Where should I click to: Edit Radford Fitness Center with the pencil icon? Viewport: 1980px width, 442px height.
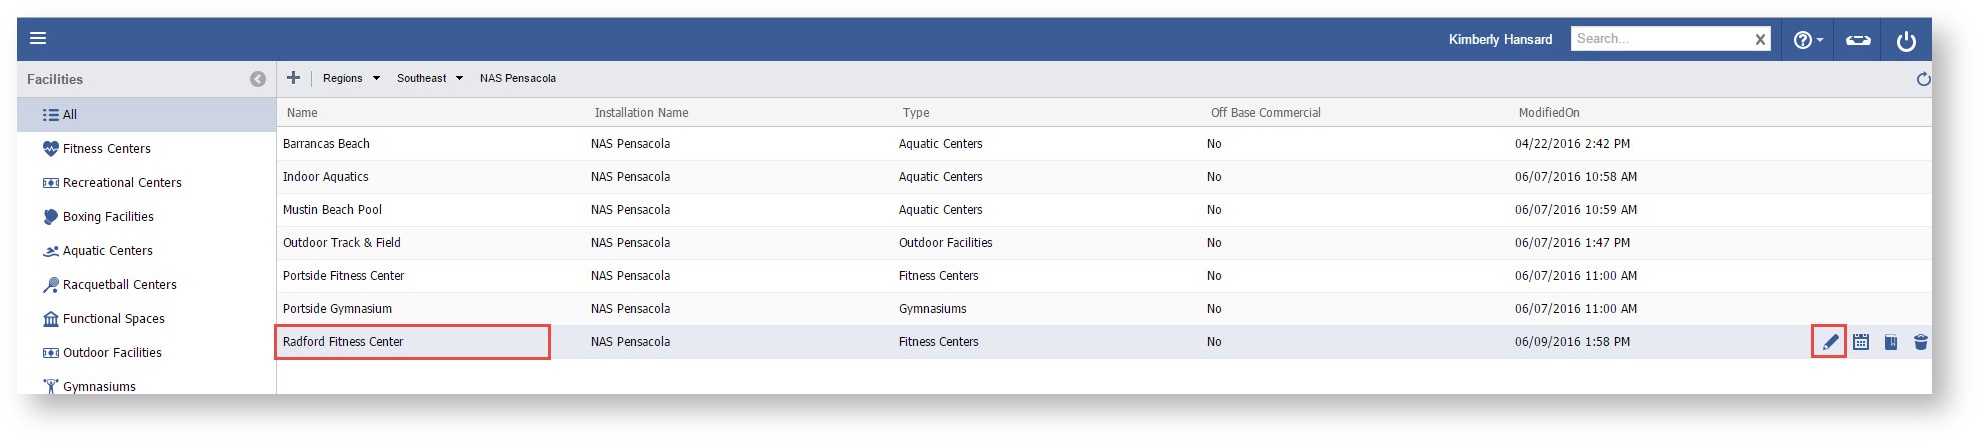click(1830, 342)
